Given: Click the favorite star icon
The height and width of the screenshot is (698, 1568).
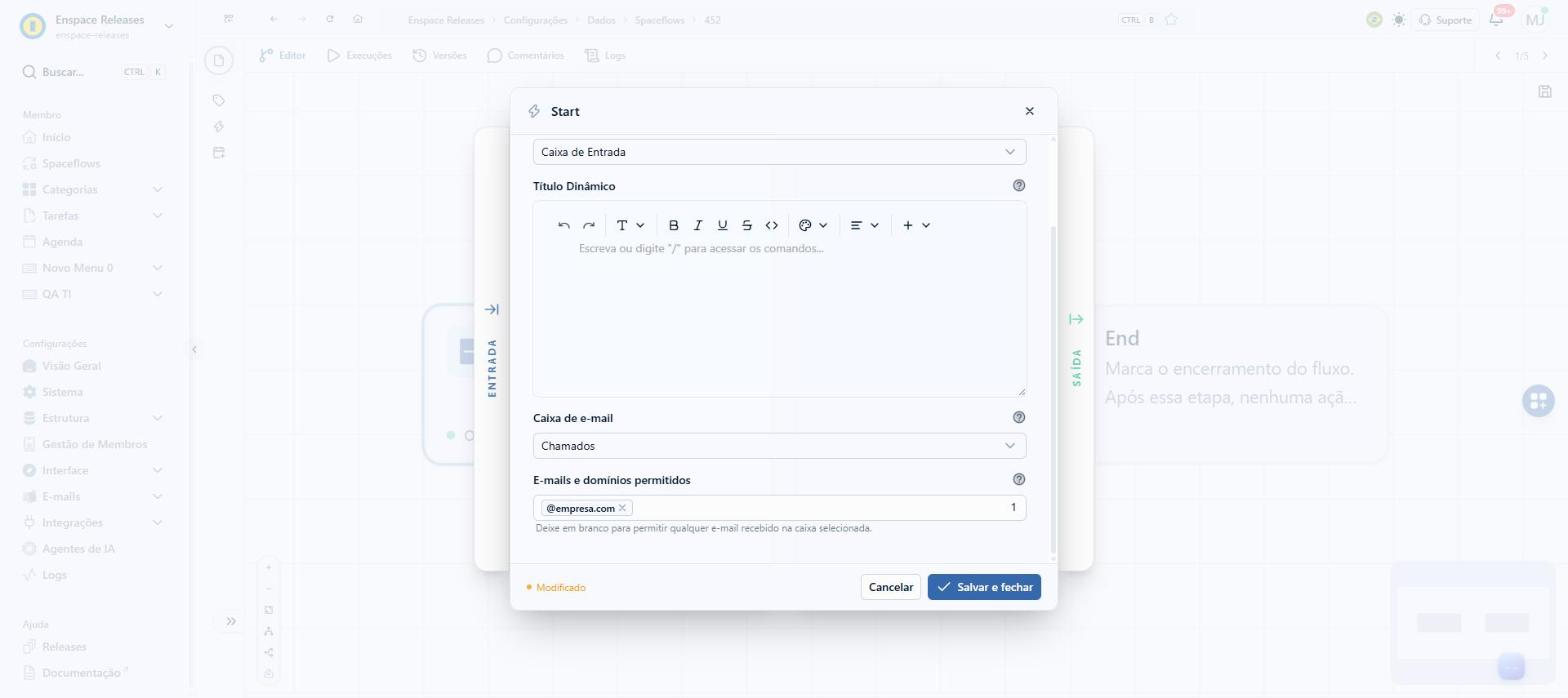Looking at the screenshot, I should (1171, 20).
